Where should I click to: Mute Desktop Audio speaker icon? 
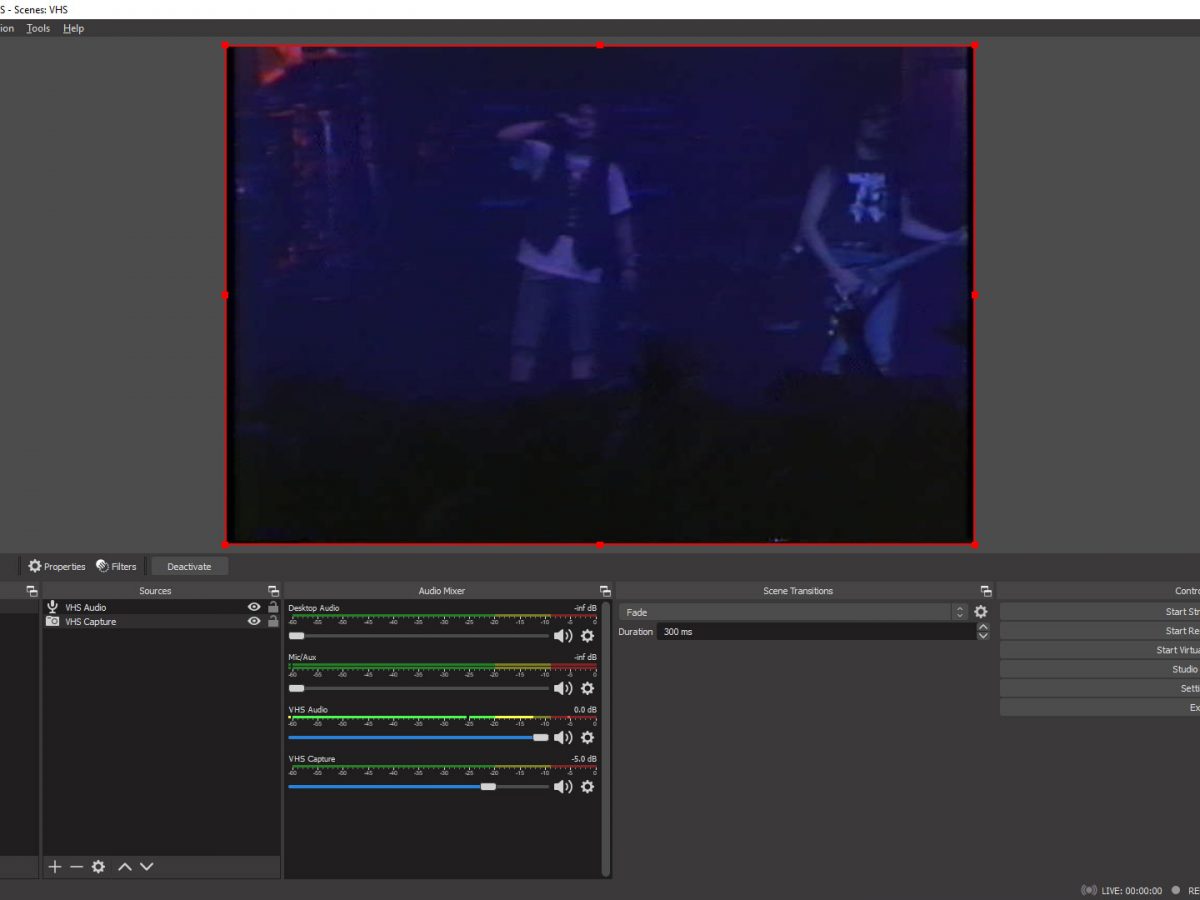tap(563, 636)
